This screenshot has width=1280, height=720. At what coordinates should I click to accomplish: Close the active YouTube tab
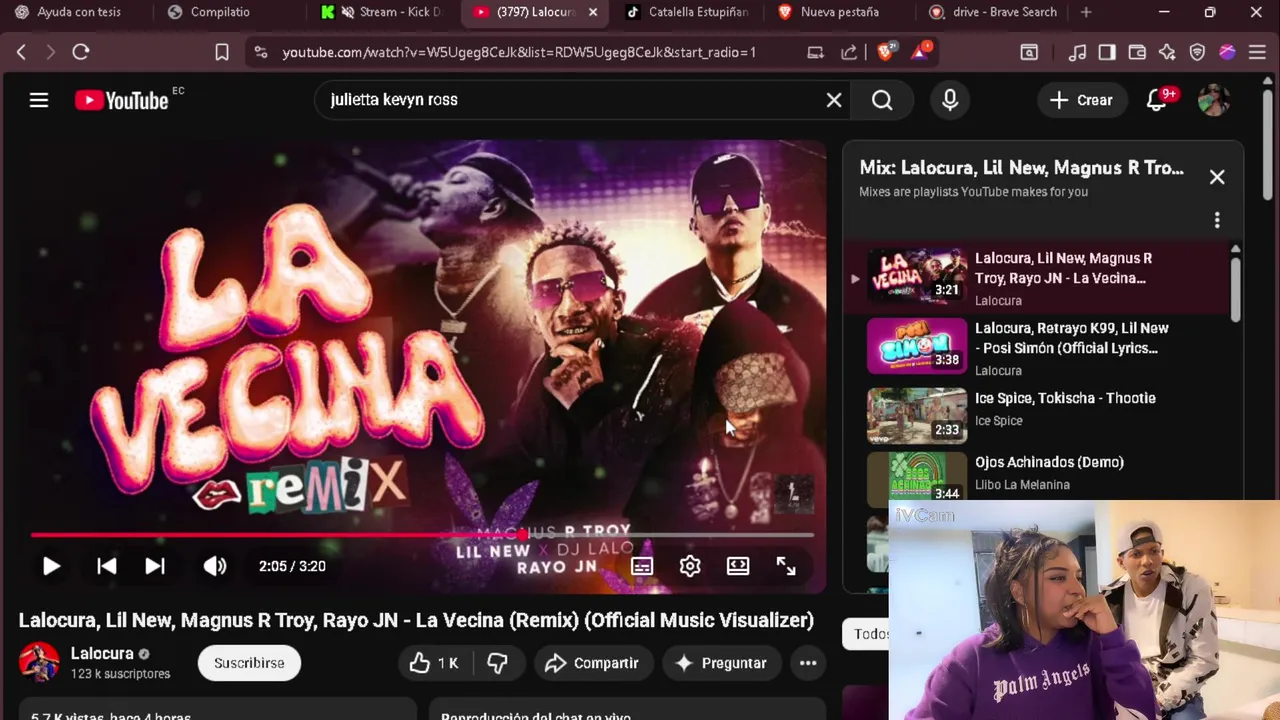click(593, 12)
